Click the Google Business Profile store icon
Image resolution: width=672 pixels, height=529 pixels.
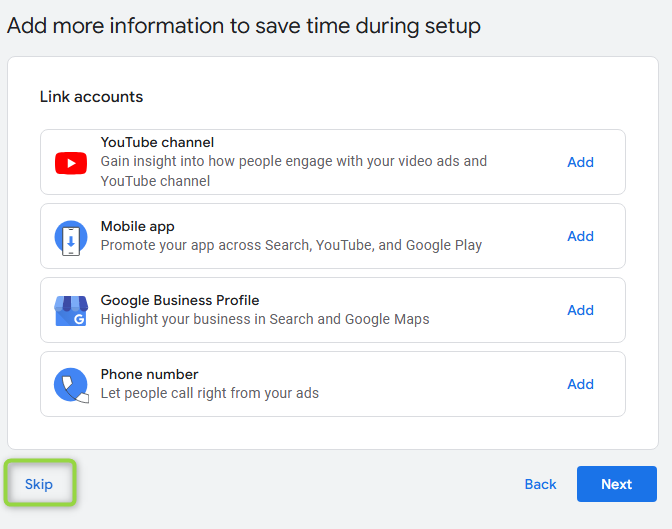click(x=71, y=311)
